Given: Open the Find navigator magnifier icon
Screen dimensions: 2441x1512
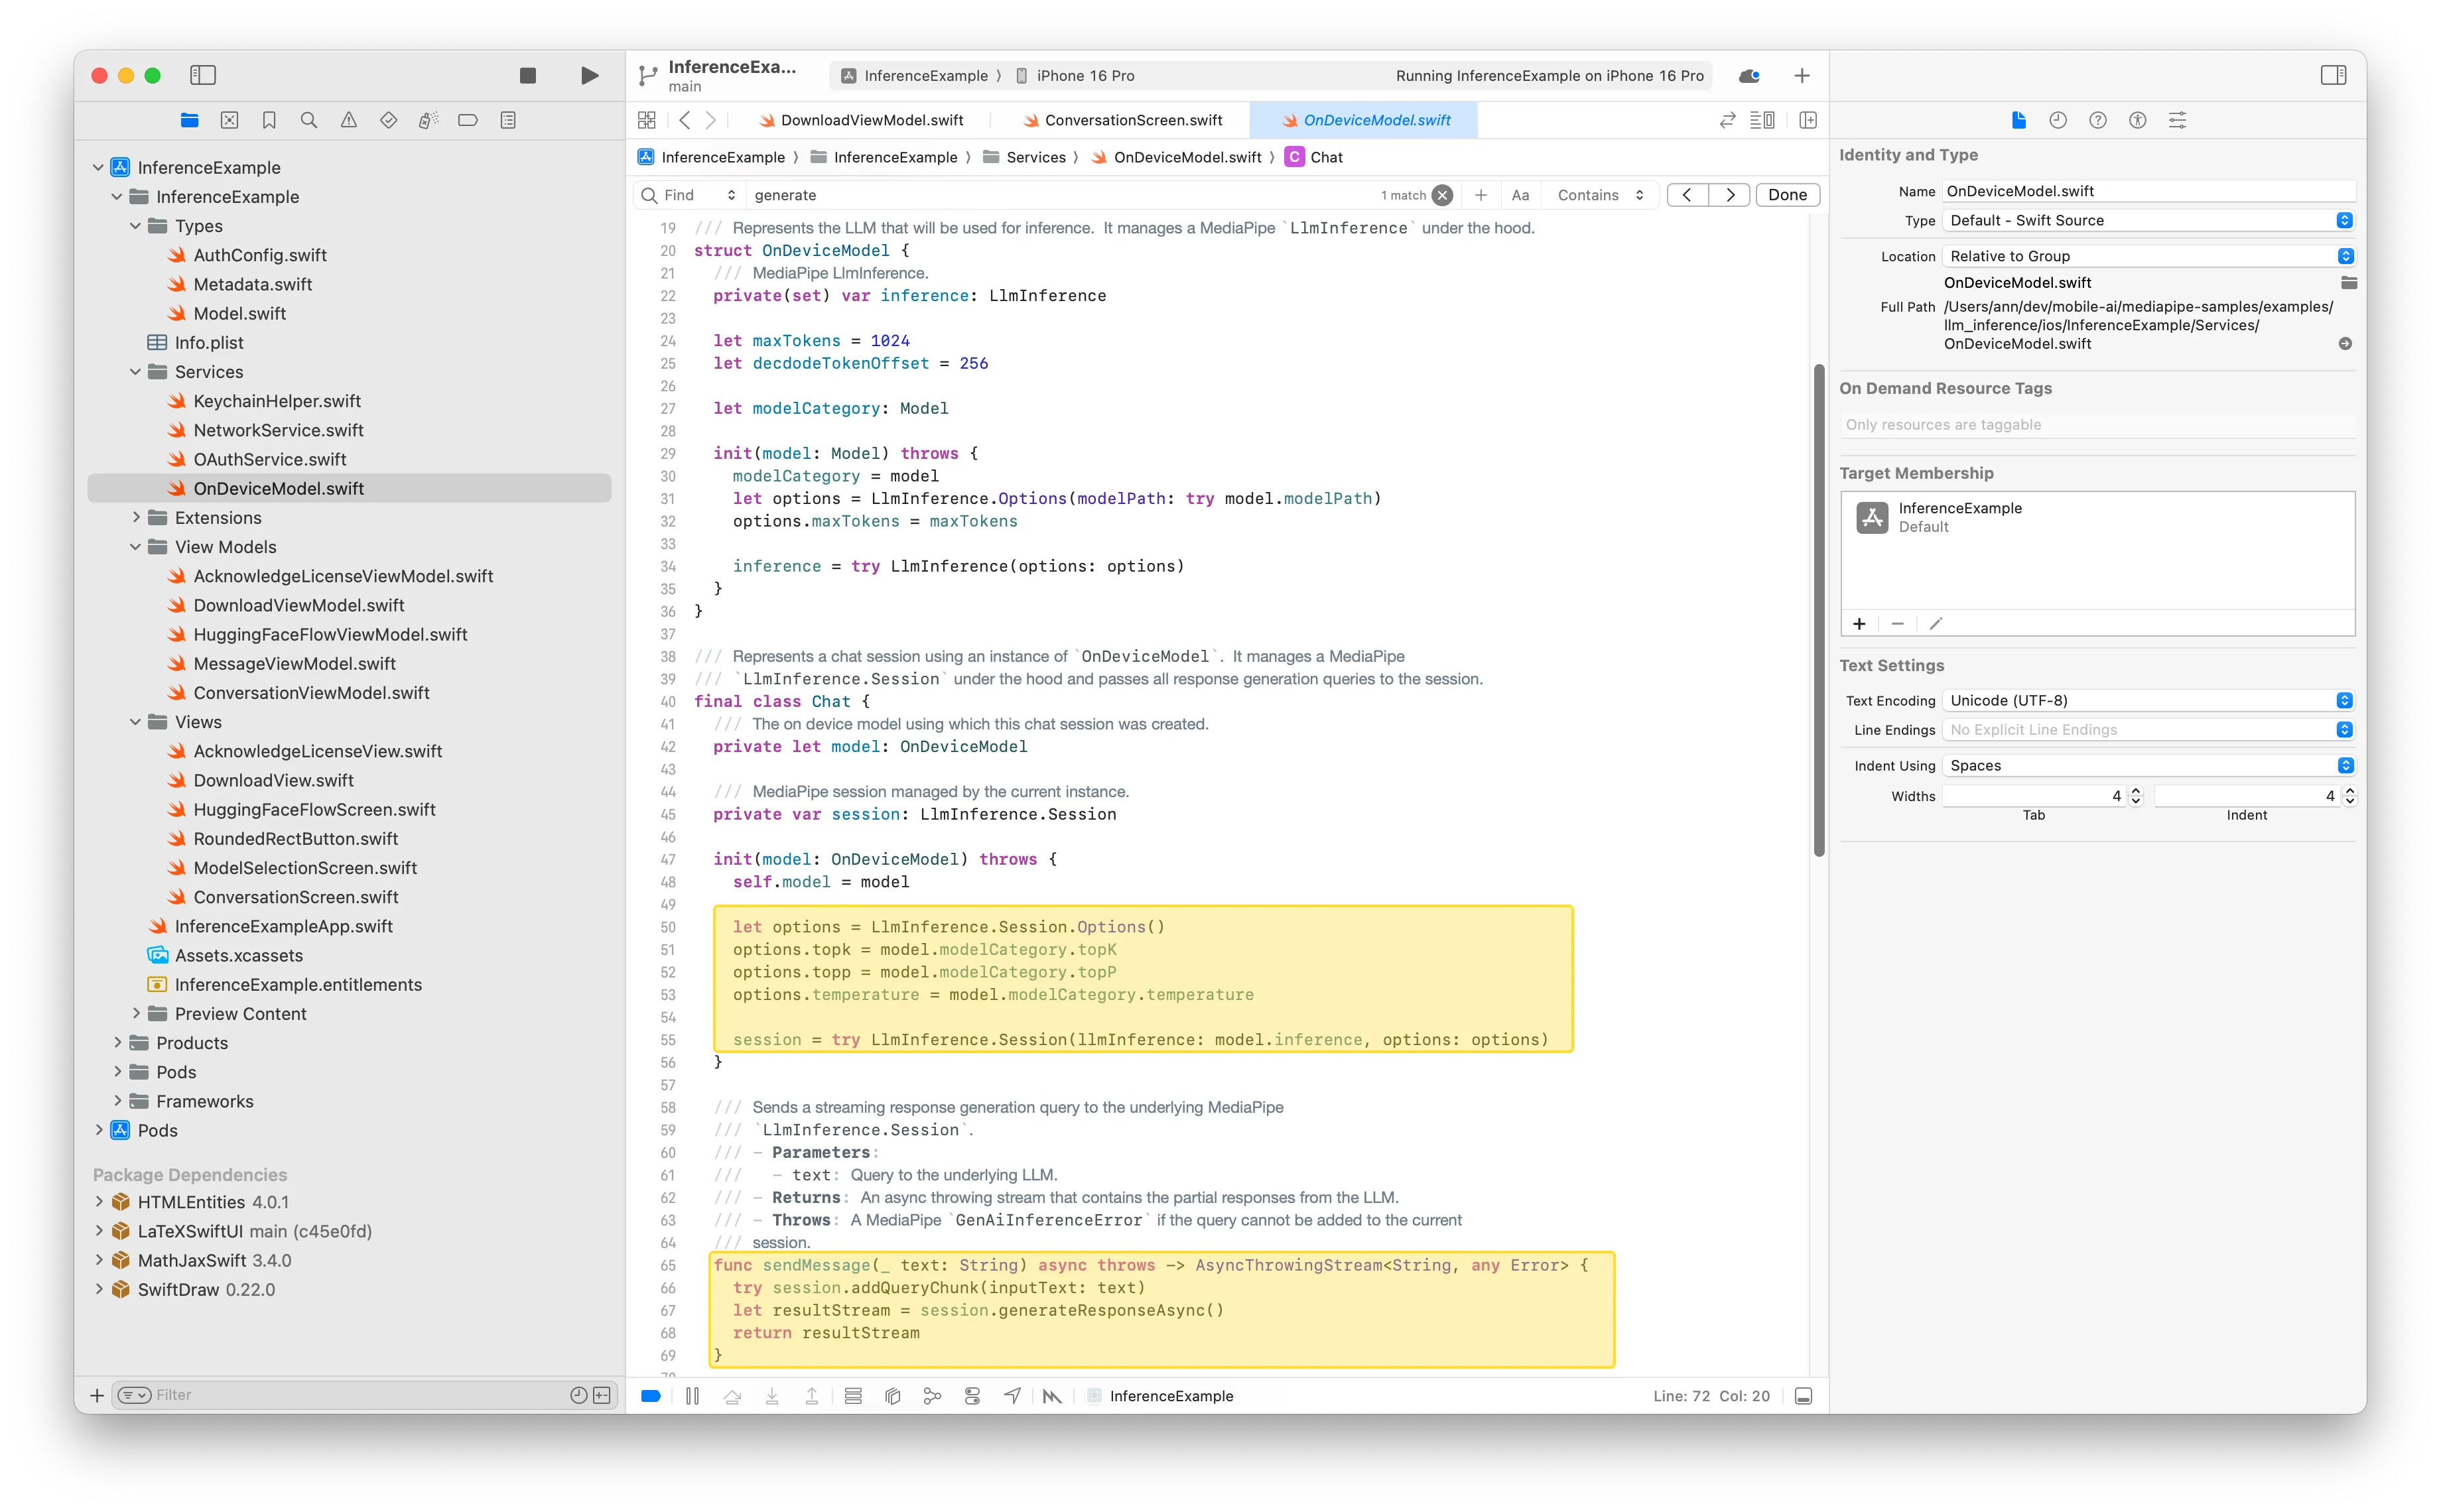Looking at the screenshot, I should tap(309, 120).
